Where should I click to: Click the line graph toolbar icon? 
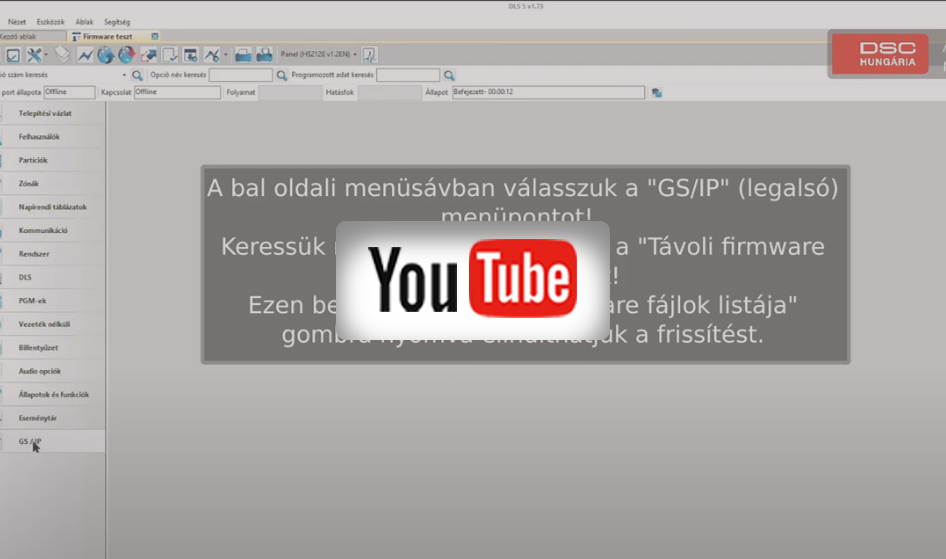(85, 55)
